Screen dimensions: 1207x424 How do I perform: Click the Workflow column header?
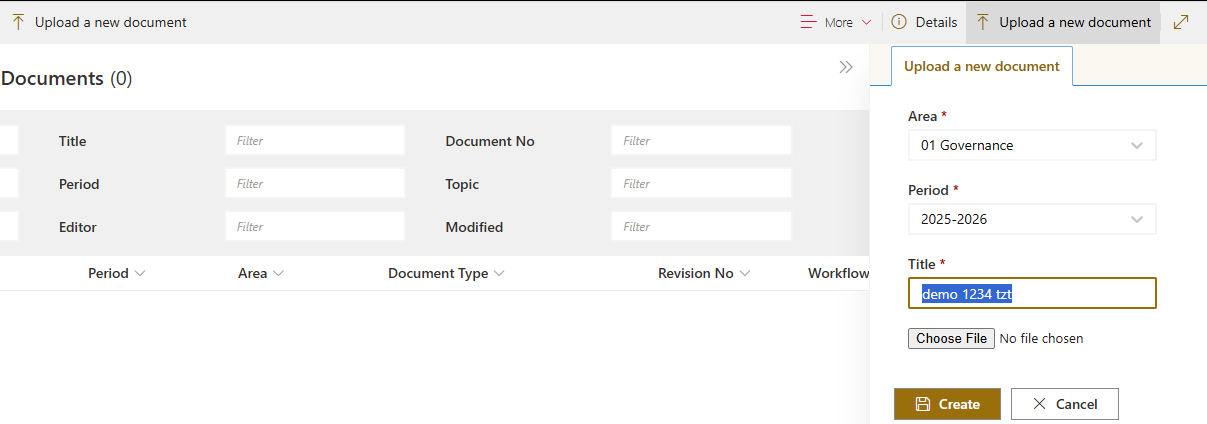838,273
